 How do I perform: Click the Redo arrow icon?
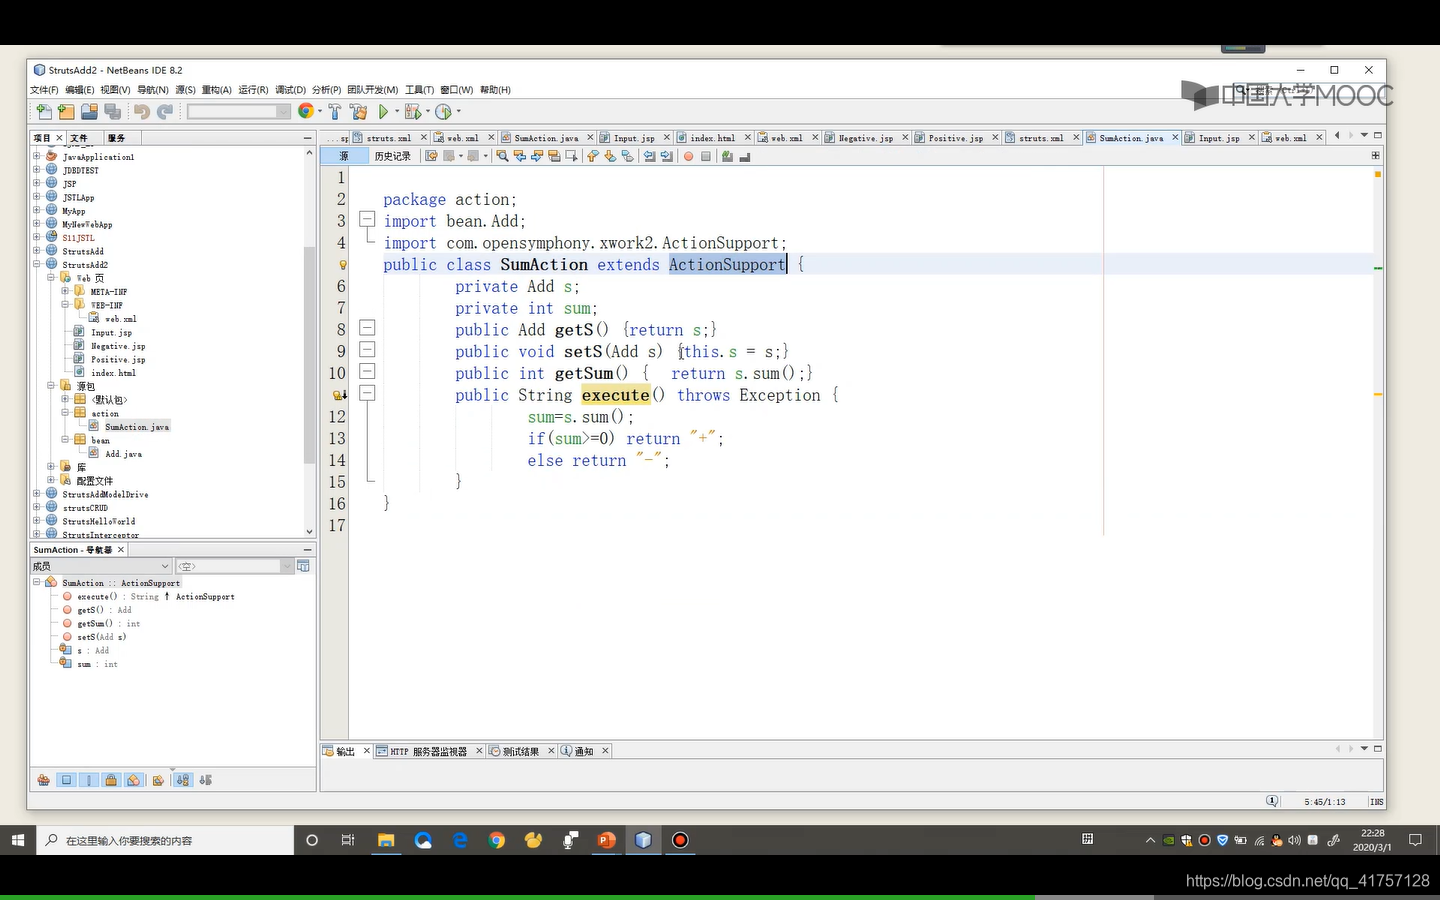pyautogui.click(x=165, y=112)
